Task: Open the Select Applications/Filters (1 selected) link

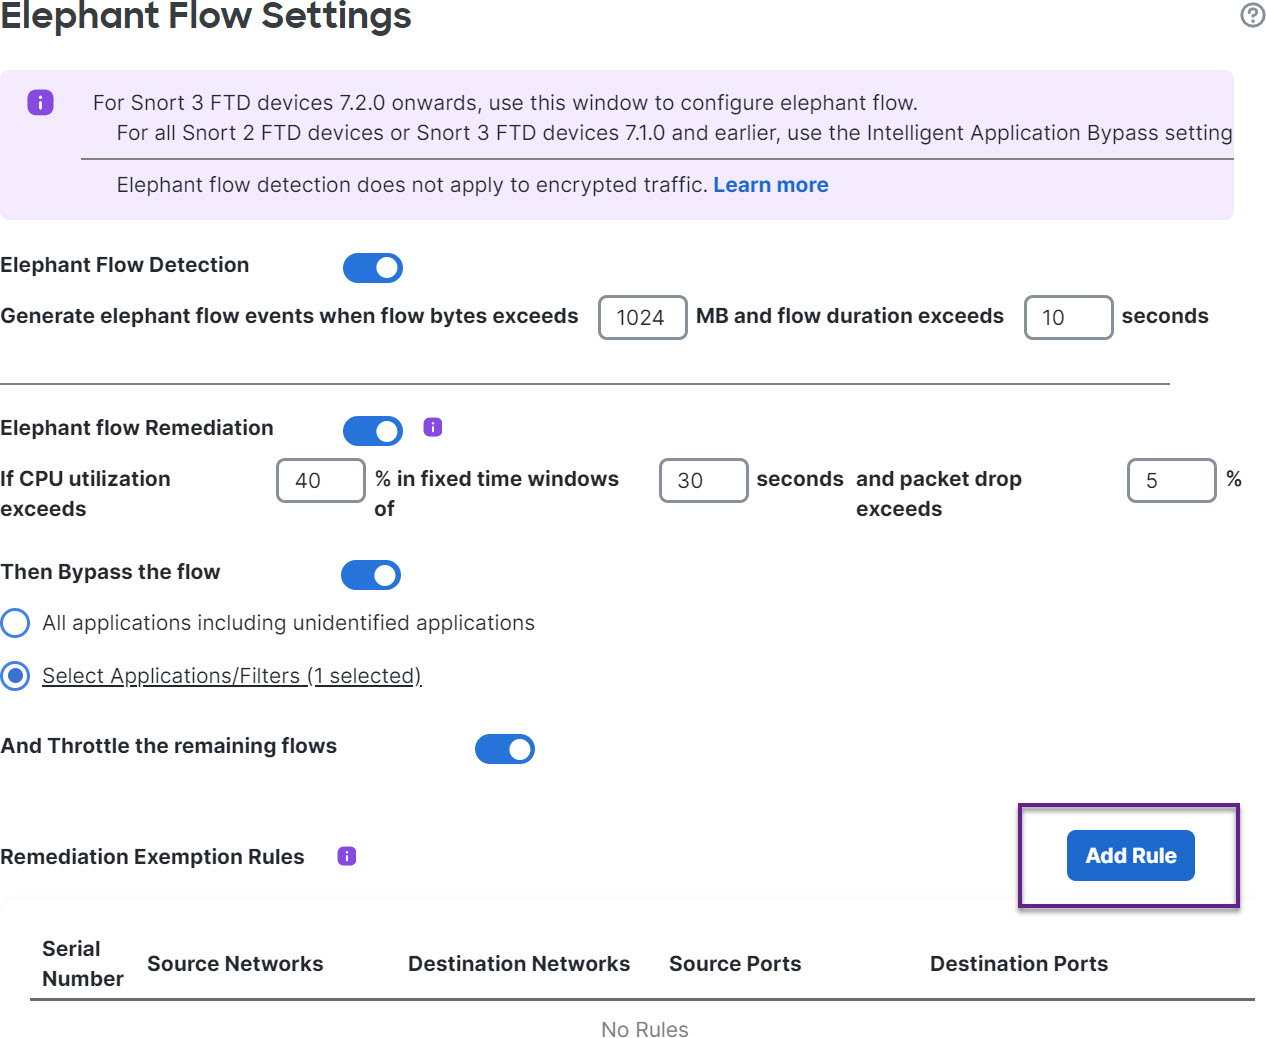Action: [x=231, y=676]
